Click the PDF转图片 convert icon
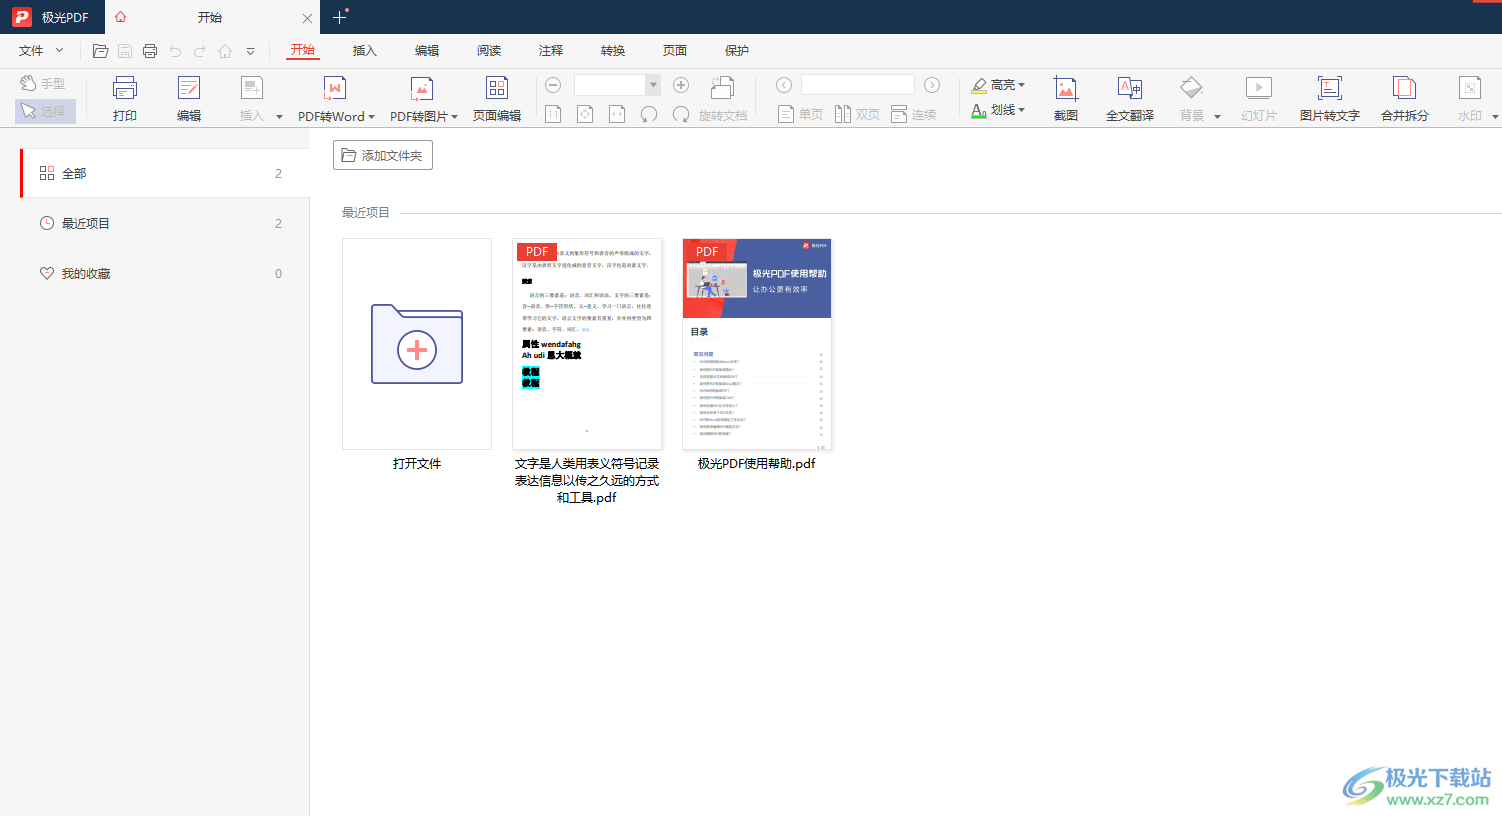 pyautogui.click(x=422, y=88)
